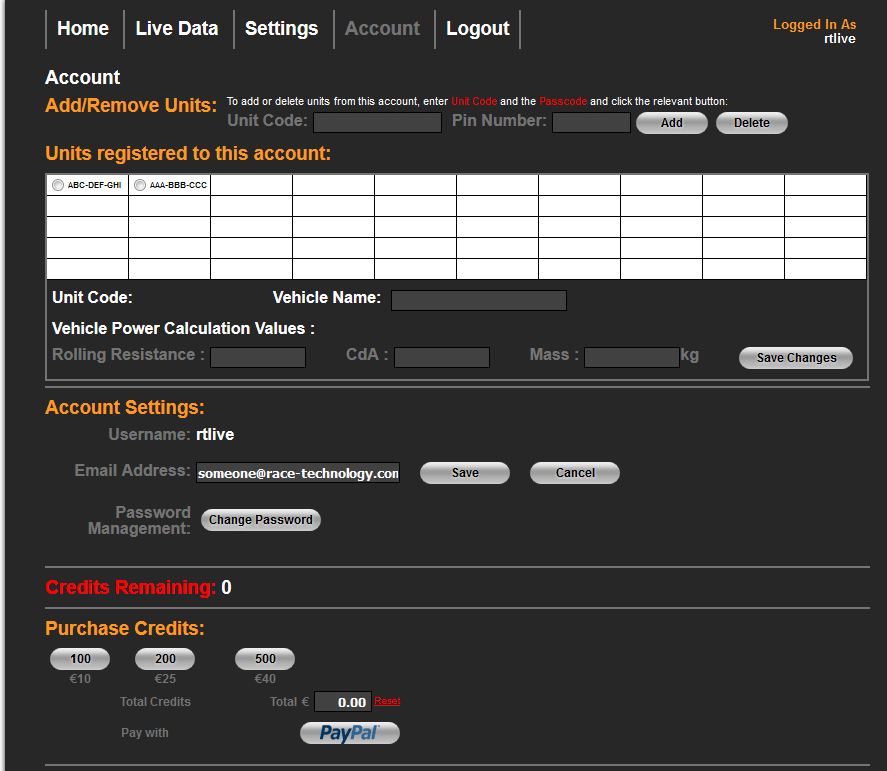The height and width of the screenshot is (771, 887).
Task: Click the Add unit button
Action: click(671, 123)
